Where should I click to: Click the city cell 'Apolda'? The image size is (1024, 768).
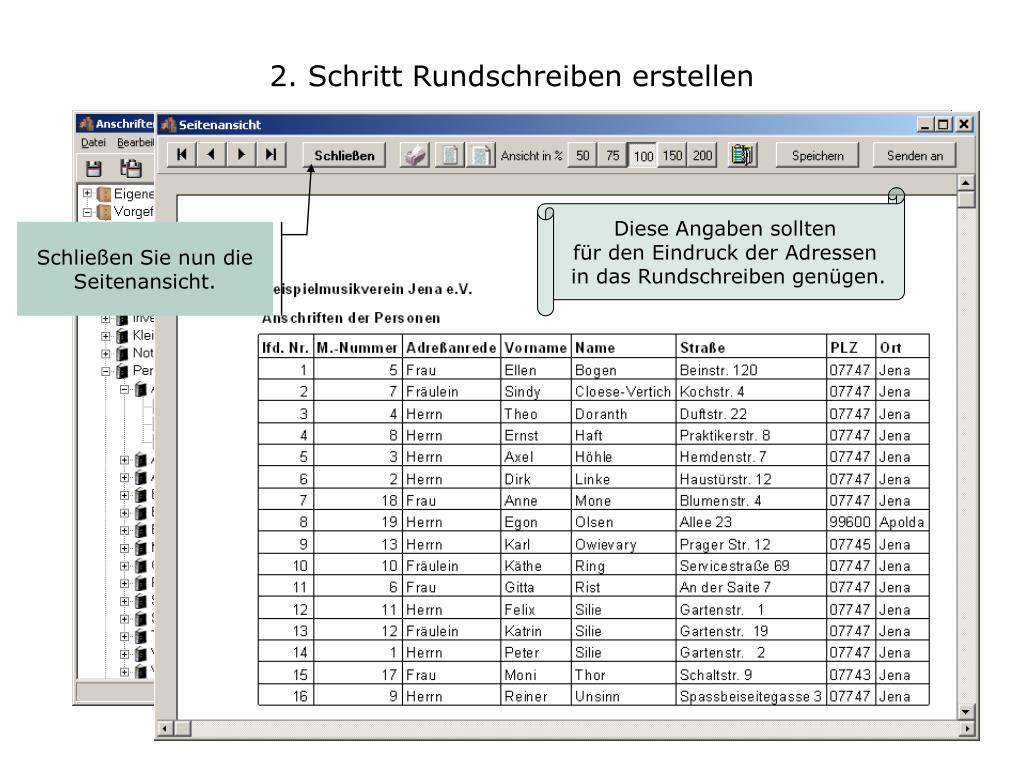pyautogui.click(x=901, y=522)
